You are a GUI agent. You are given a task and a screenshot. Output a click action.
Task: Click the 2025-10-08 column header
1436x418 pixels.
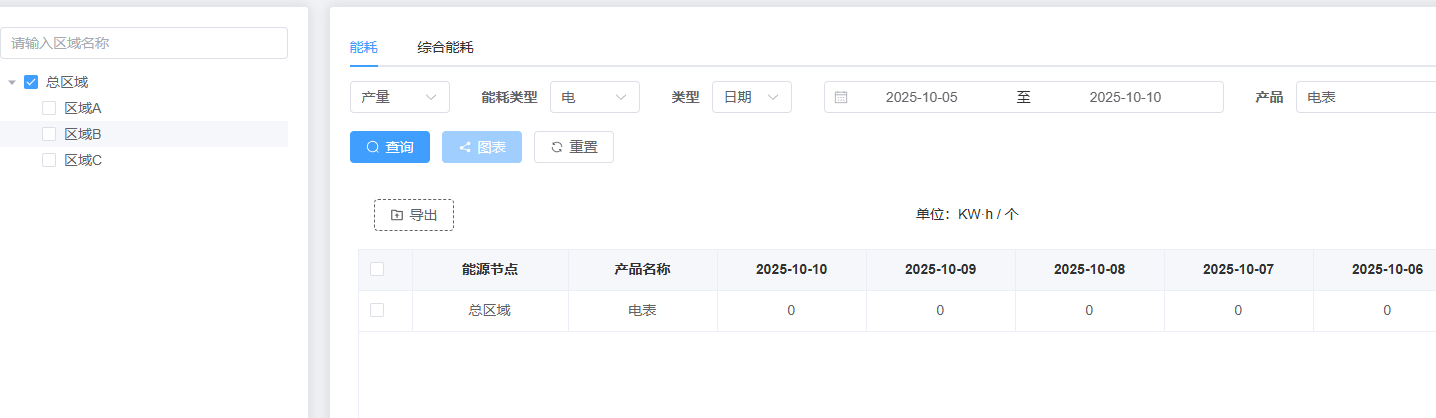click(1089, 269)
